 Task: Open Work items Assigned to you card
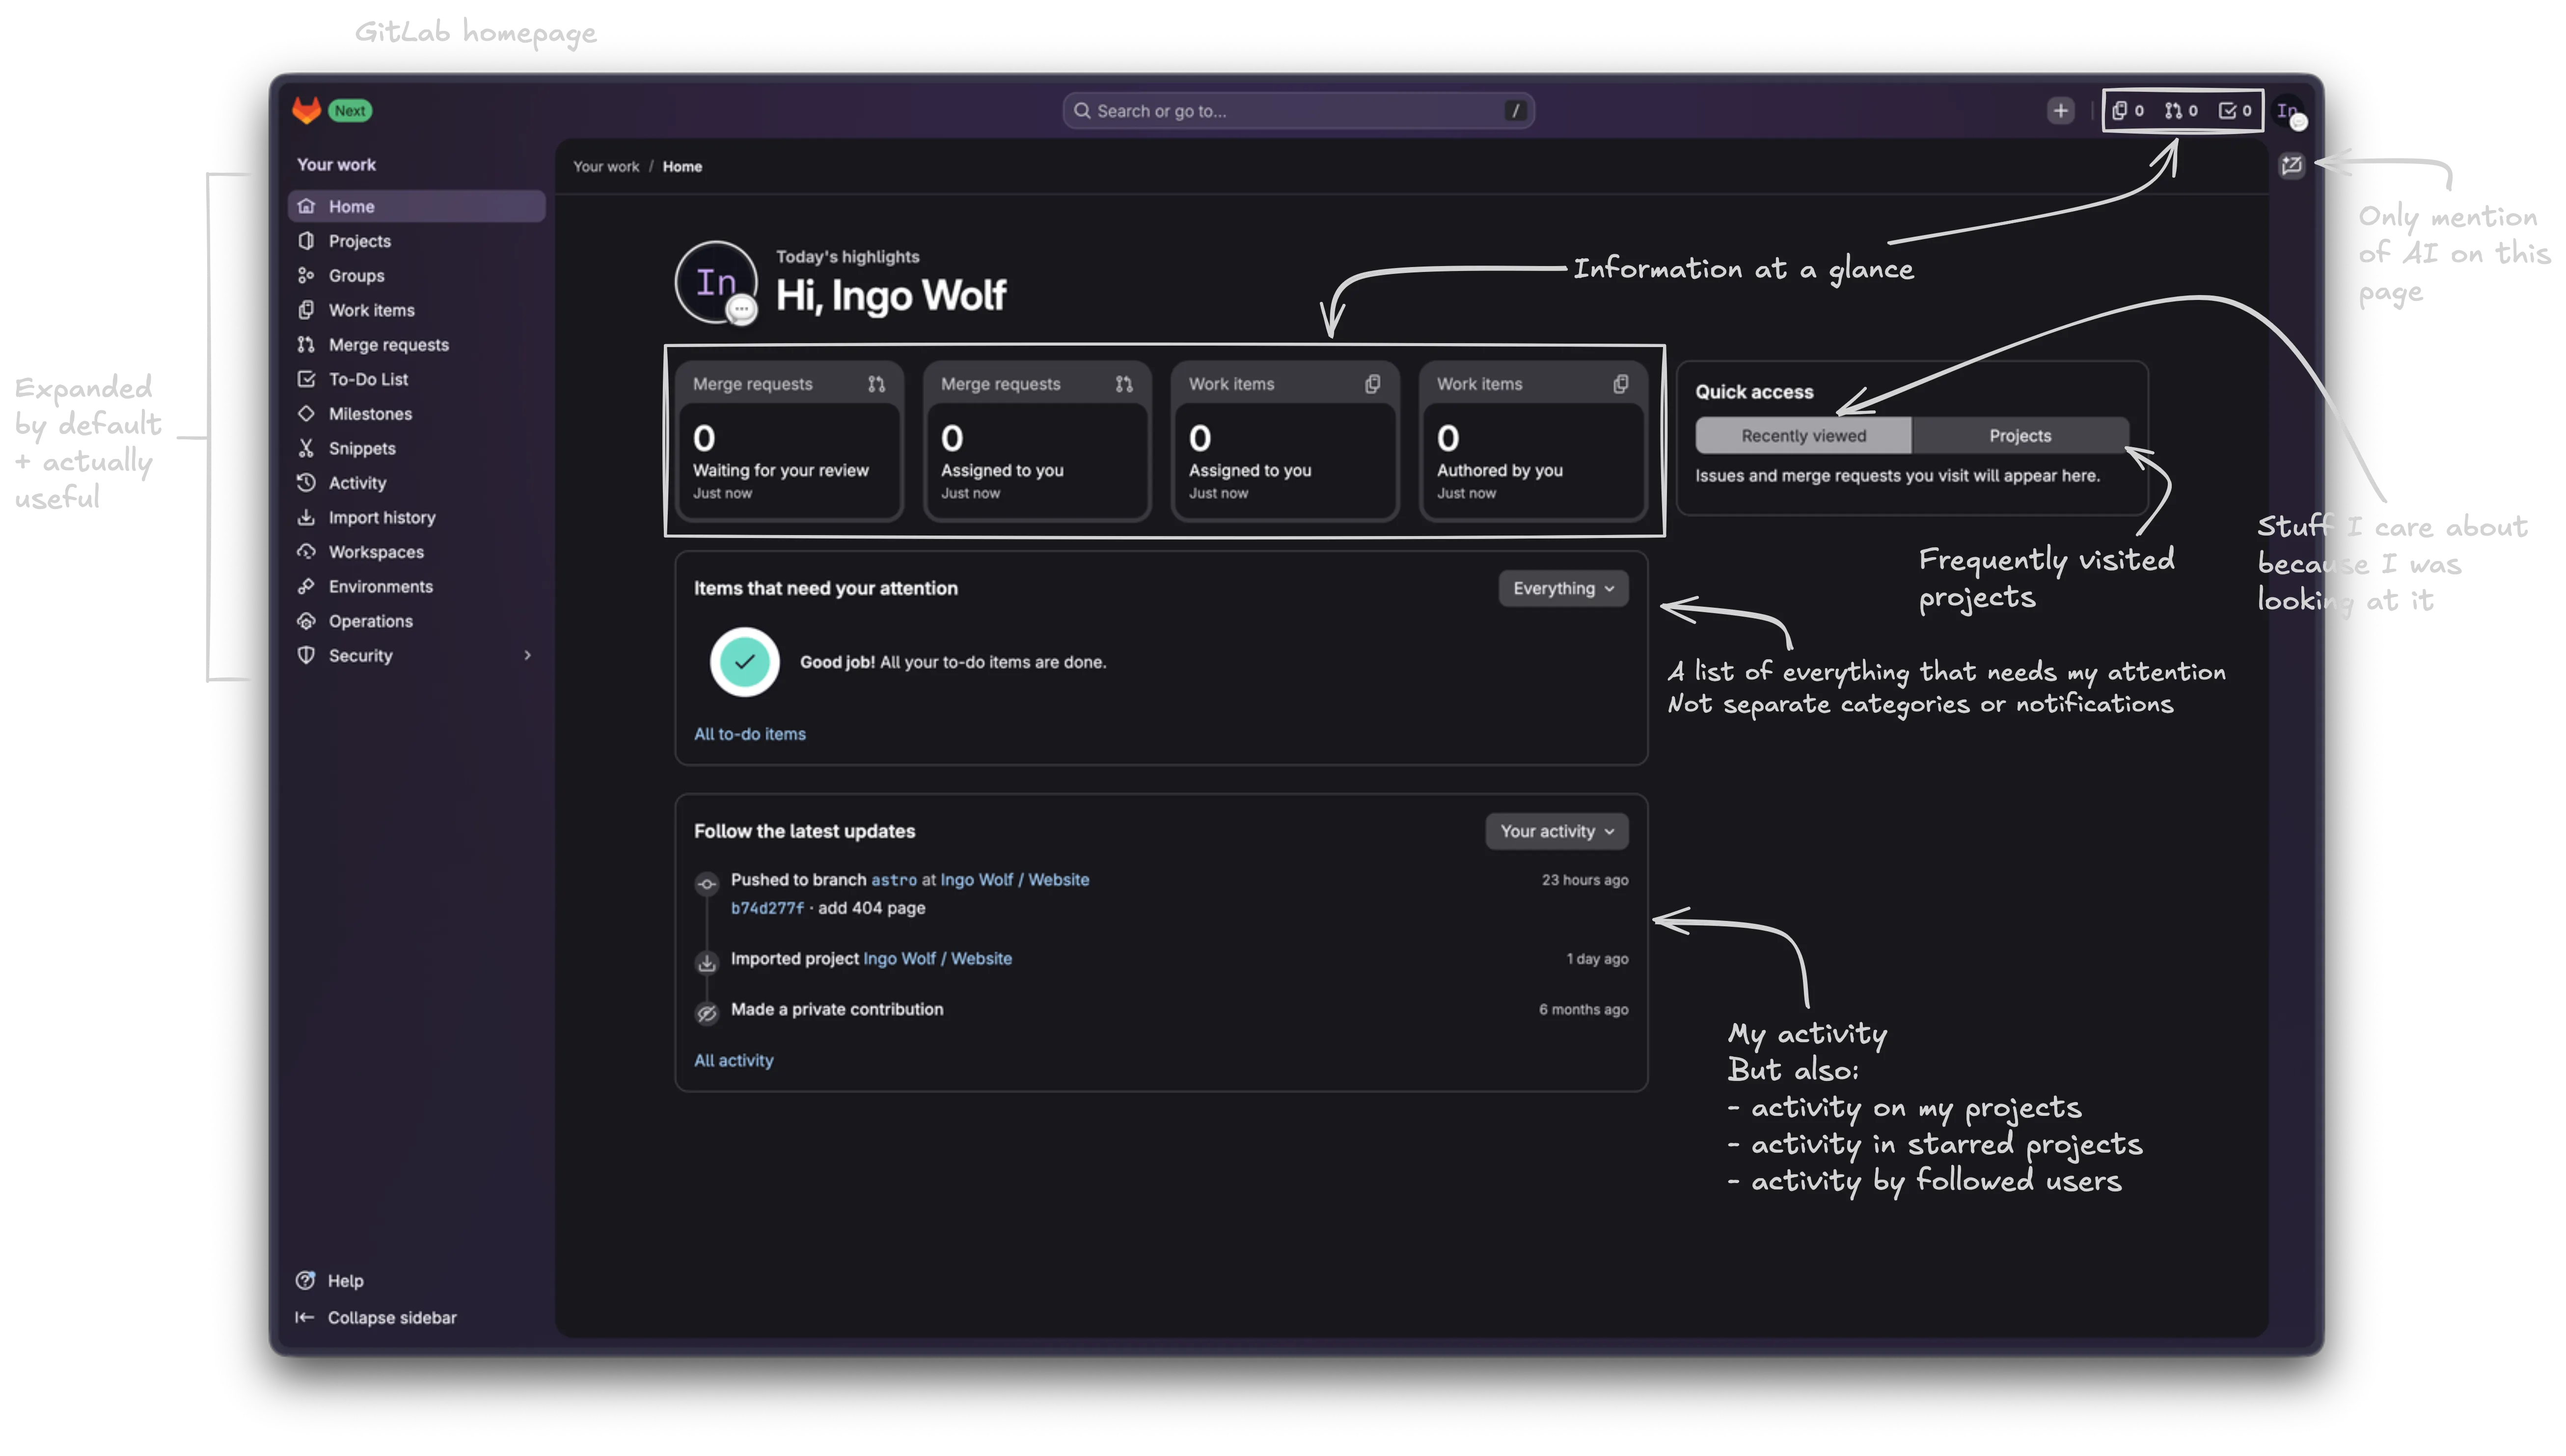point(1284,441)
